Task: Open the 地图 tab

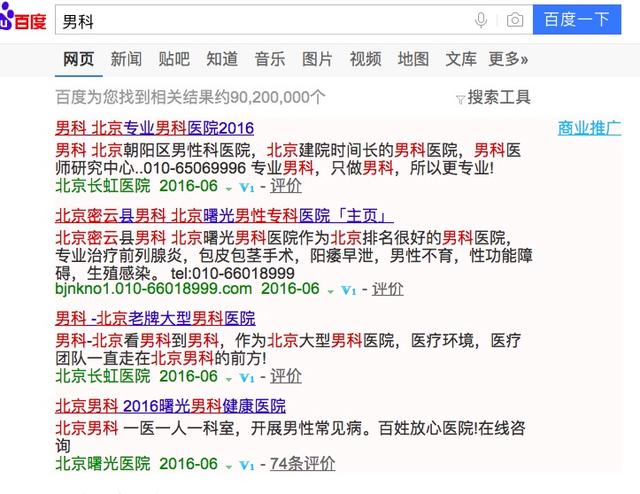Action: (x=413, y=59)
